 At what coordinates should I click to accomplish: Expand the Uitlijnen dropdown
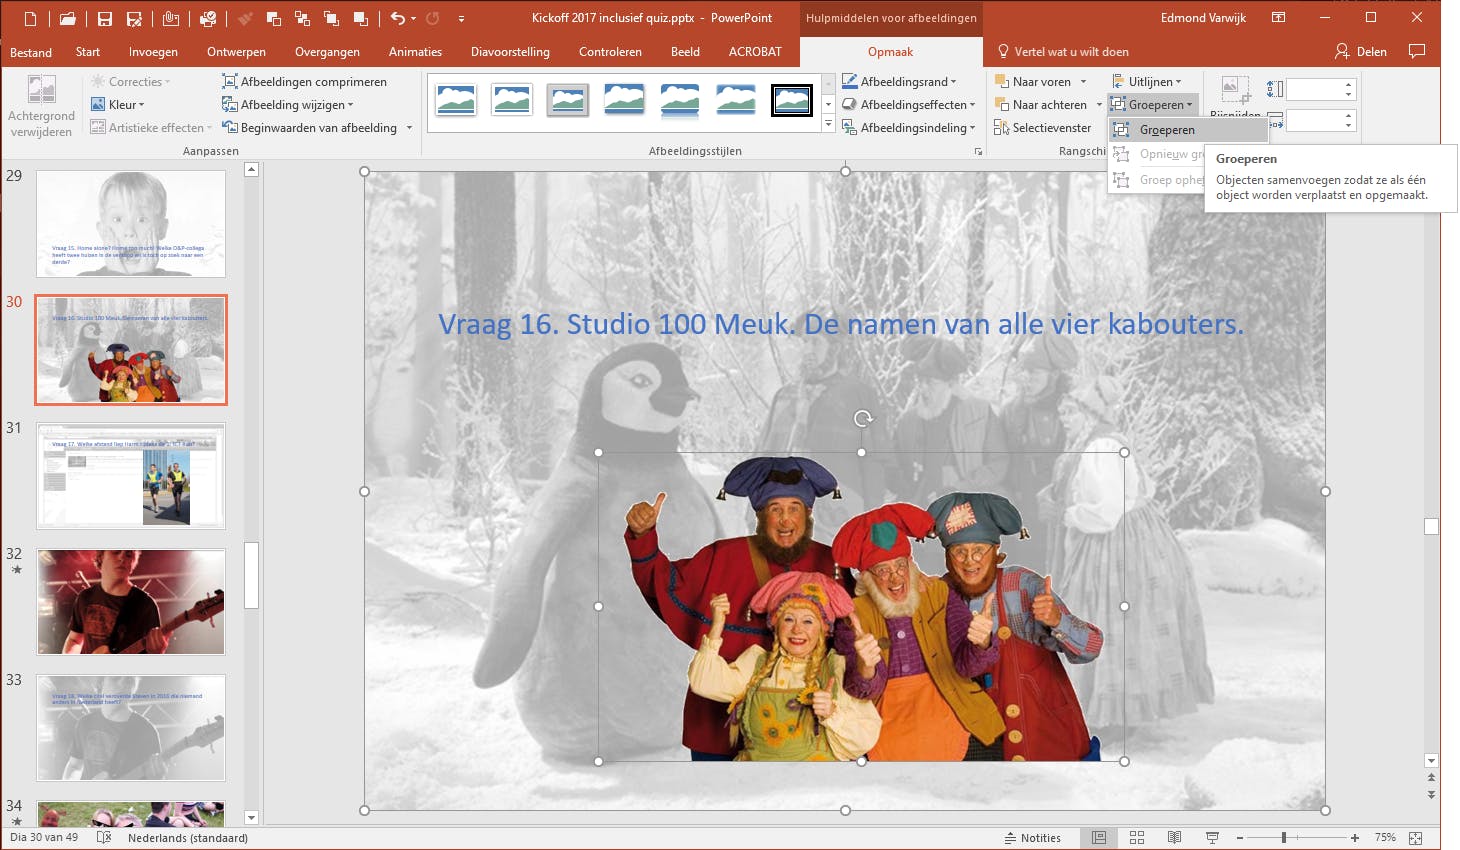coord(1150,82)
